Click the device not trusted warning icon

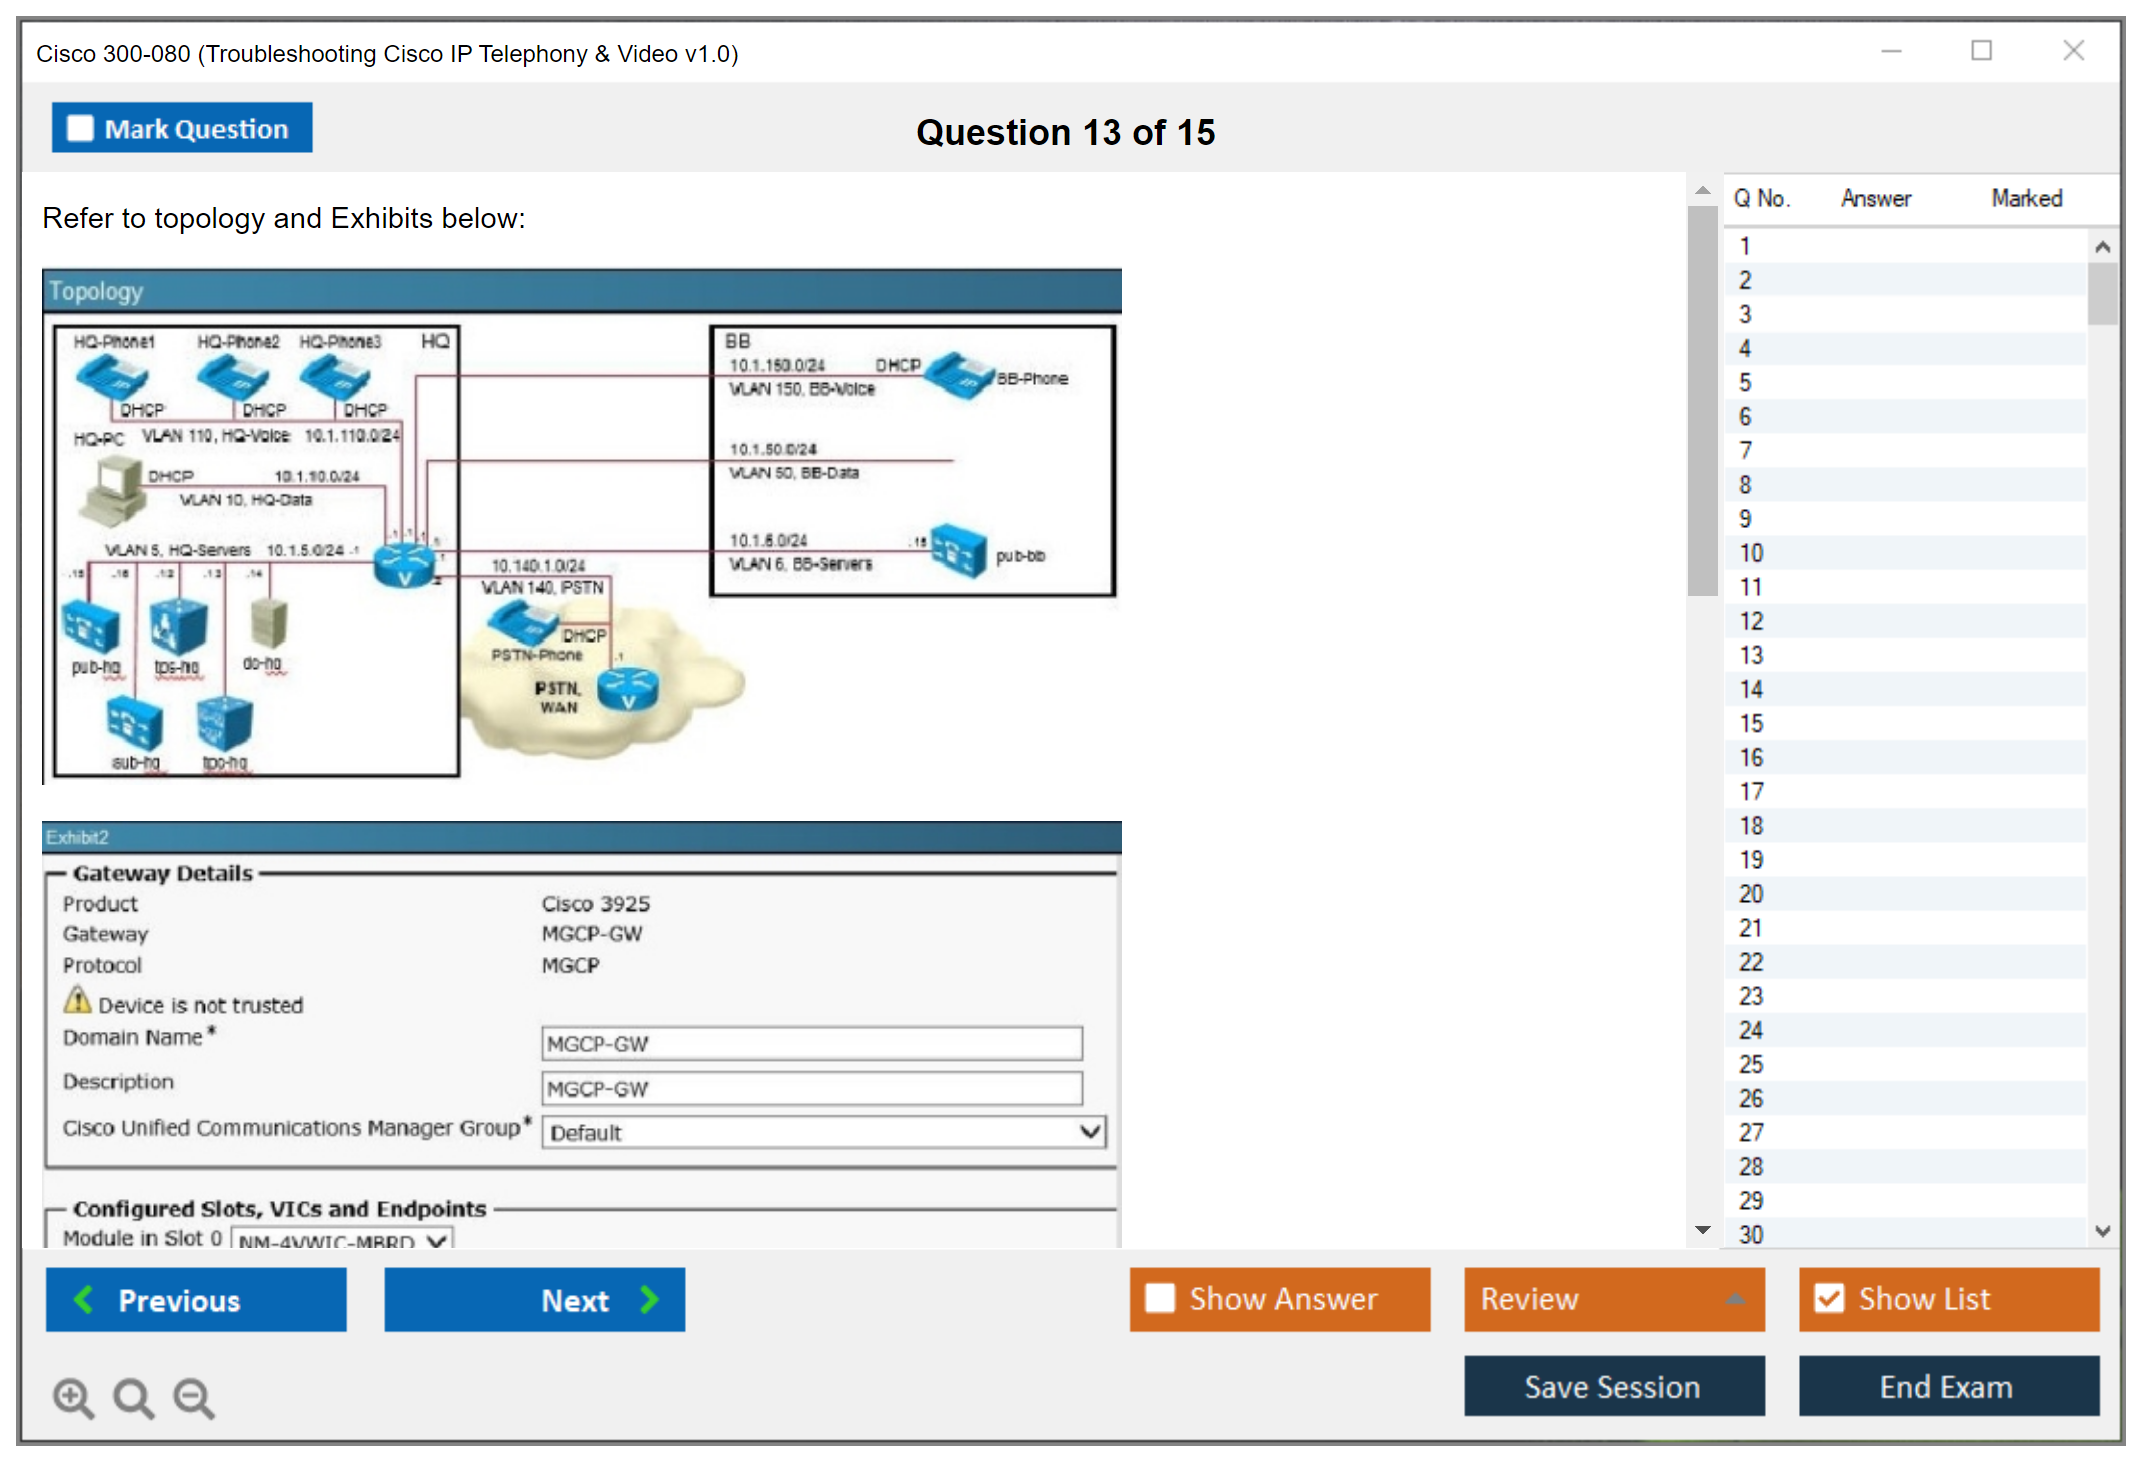(x=77, y=1000)
